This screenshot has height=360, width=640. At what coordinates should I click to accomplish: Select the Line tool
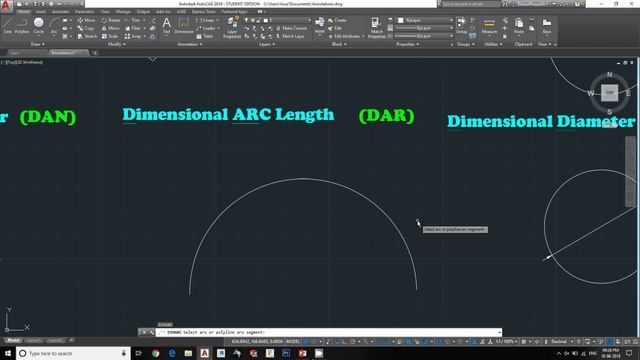point(7,25)
